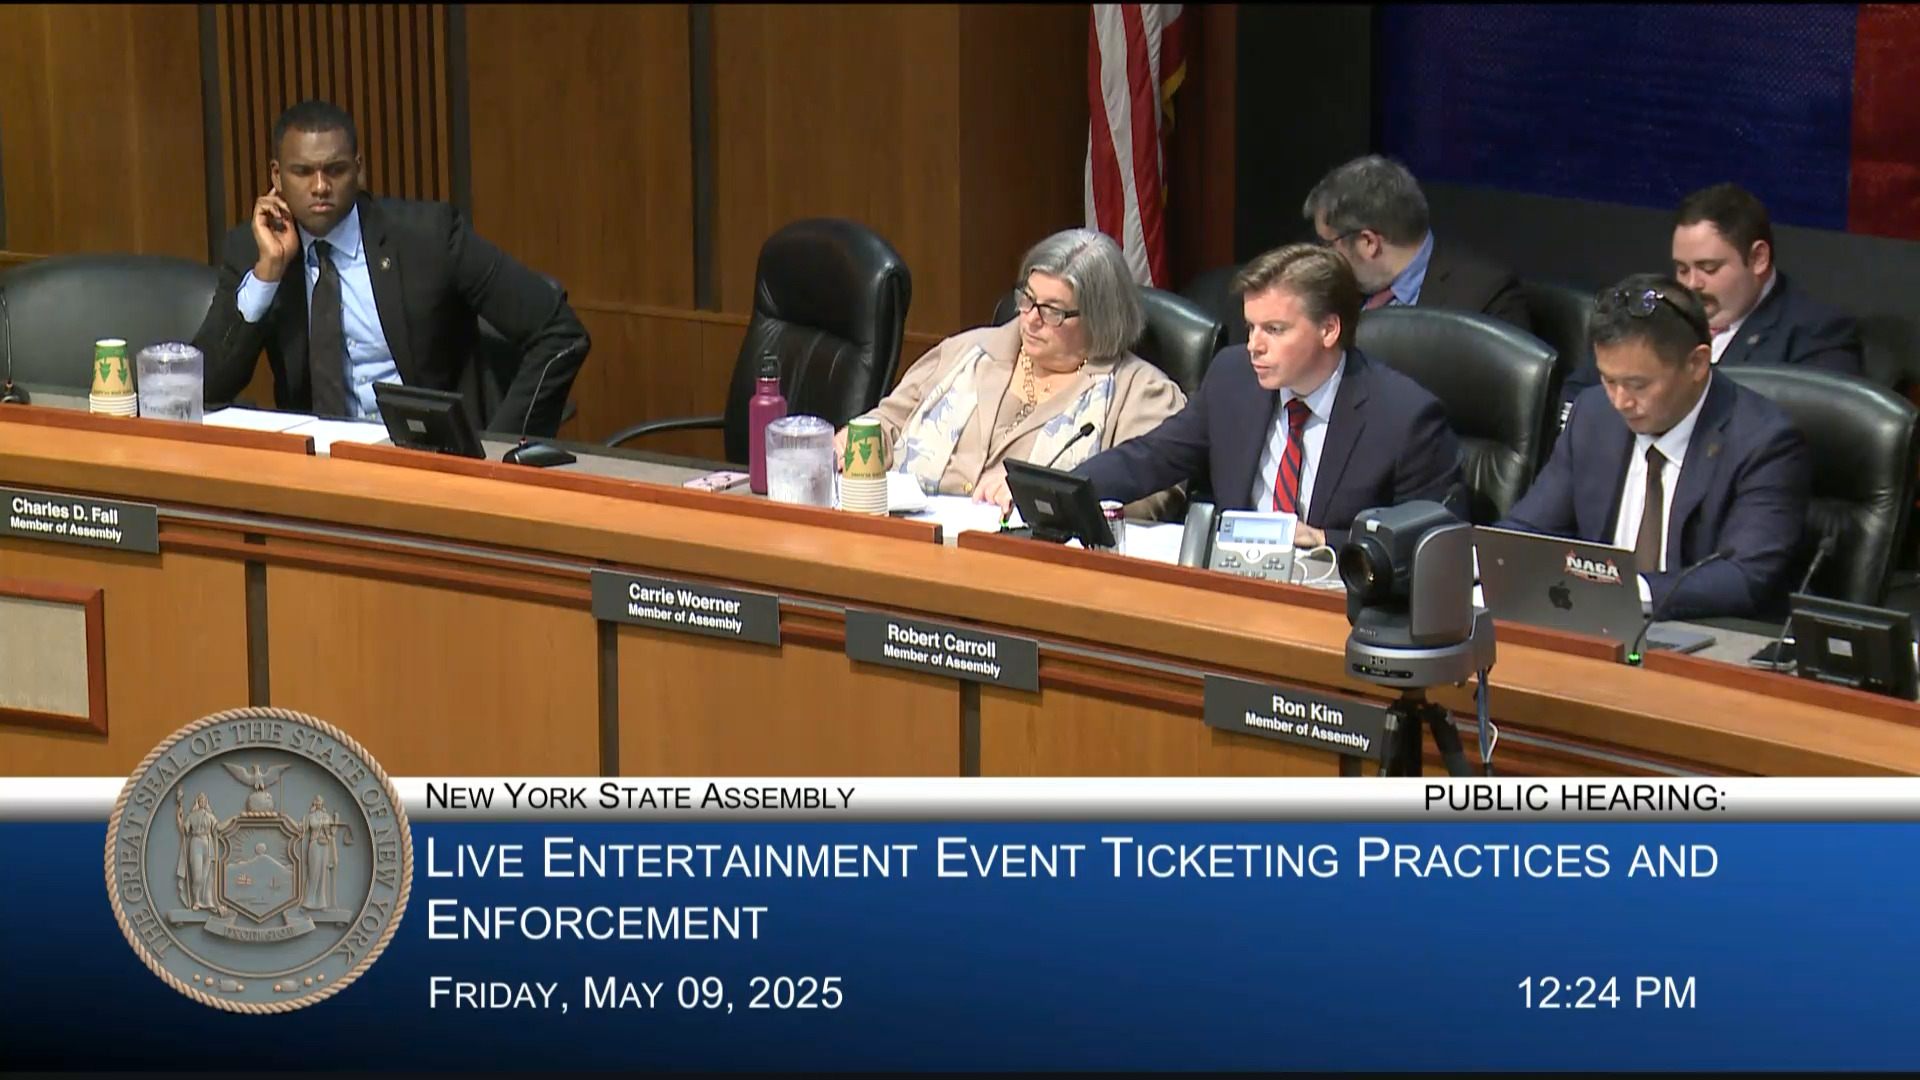
Task: Click the Friday, May 09, 2025 date
Action: pos(636,993)
